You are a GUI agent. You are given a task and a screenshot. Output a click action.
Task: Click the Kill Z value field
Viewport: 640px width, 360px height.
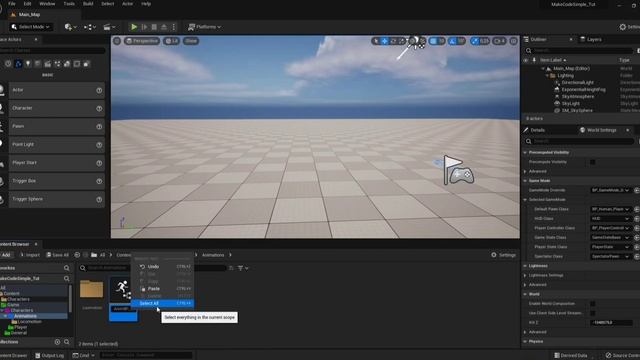coord(611,322)
